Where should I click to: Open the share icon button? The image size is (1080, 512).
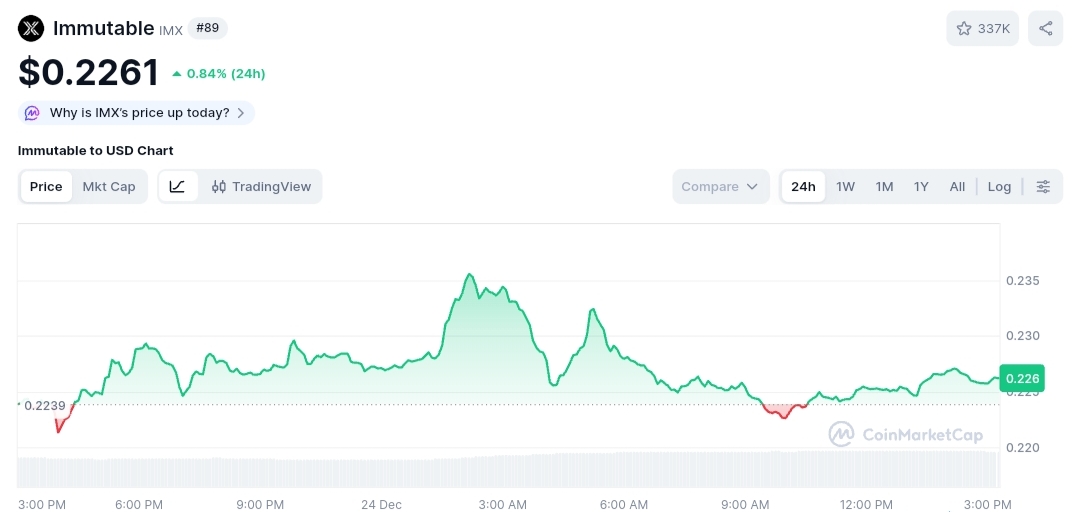(1046, 28)
